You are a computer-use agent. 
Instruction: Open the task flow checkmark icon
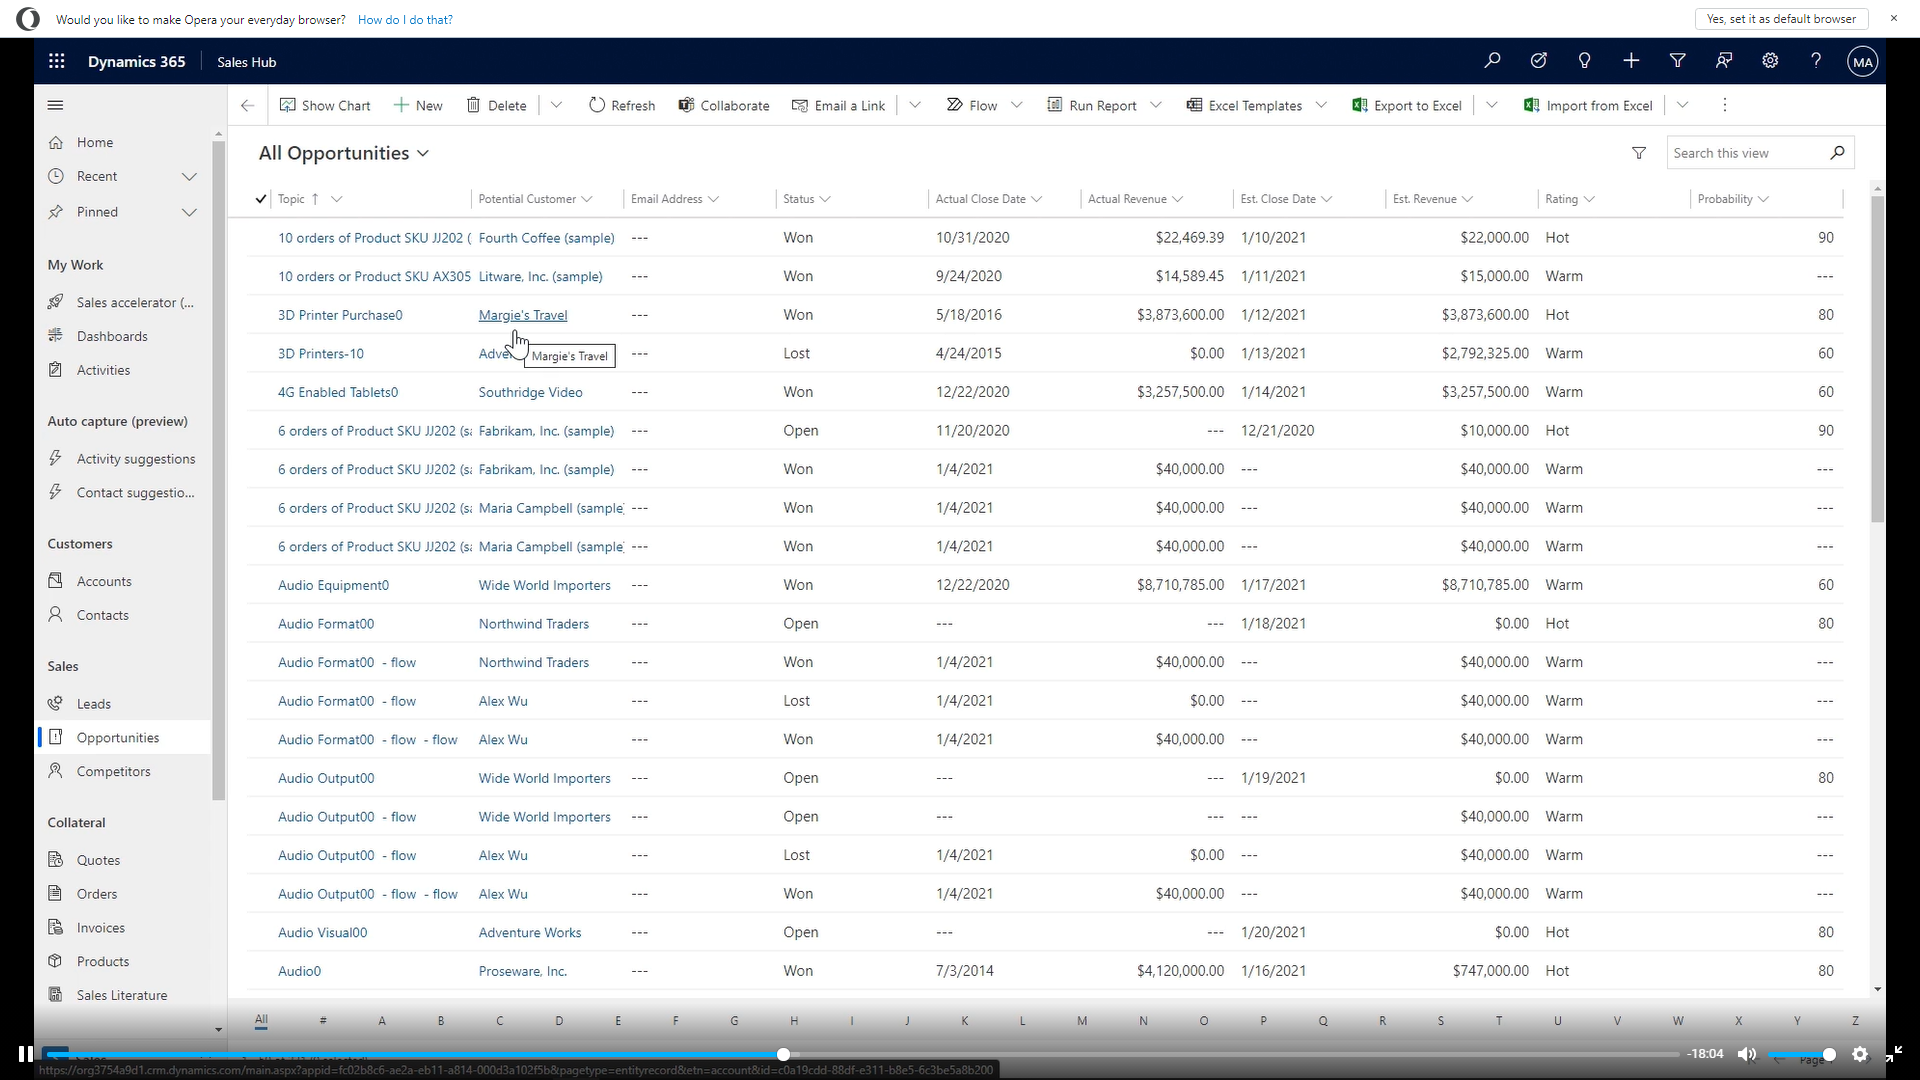coord(1539,61)
